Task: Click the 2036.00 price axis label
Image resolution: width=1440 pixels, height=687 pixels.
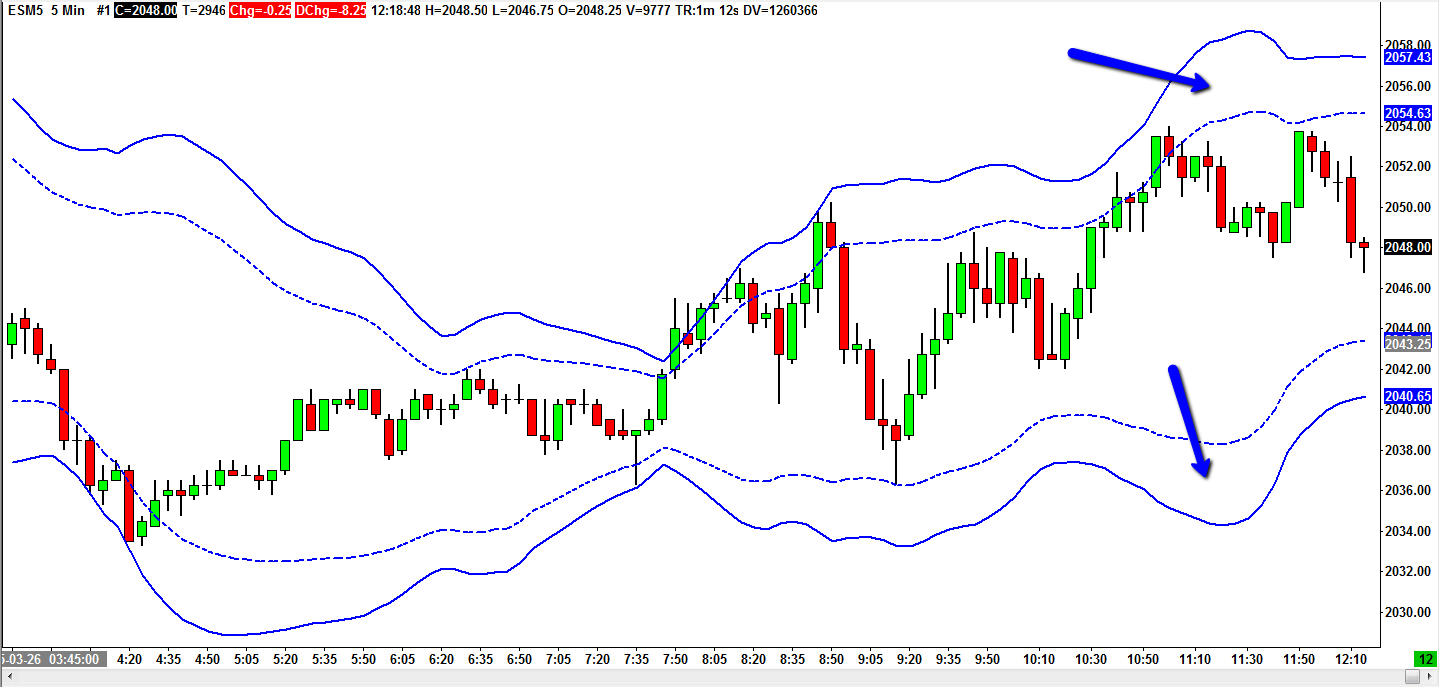Action: point(1408,490)
